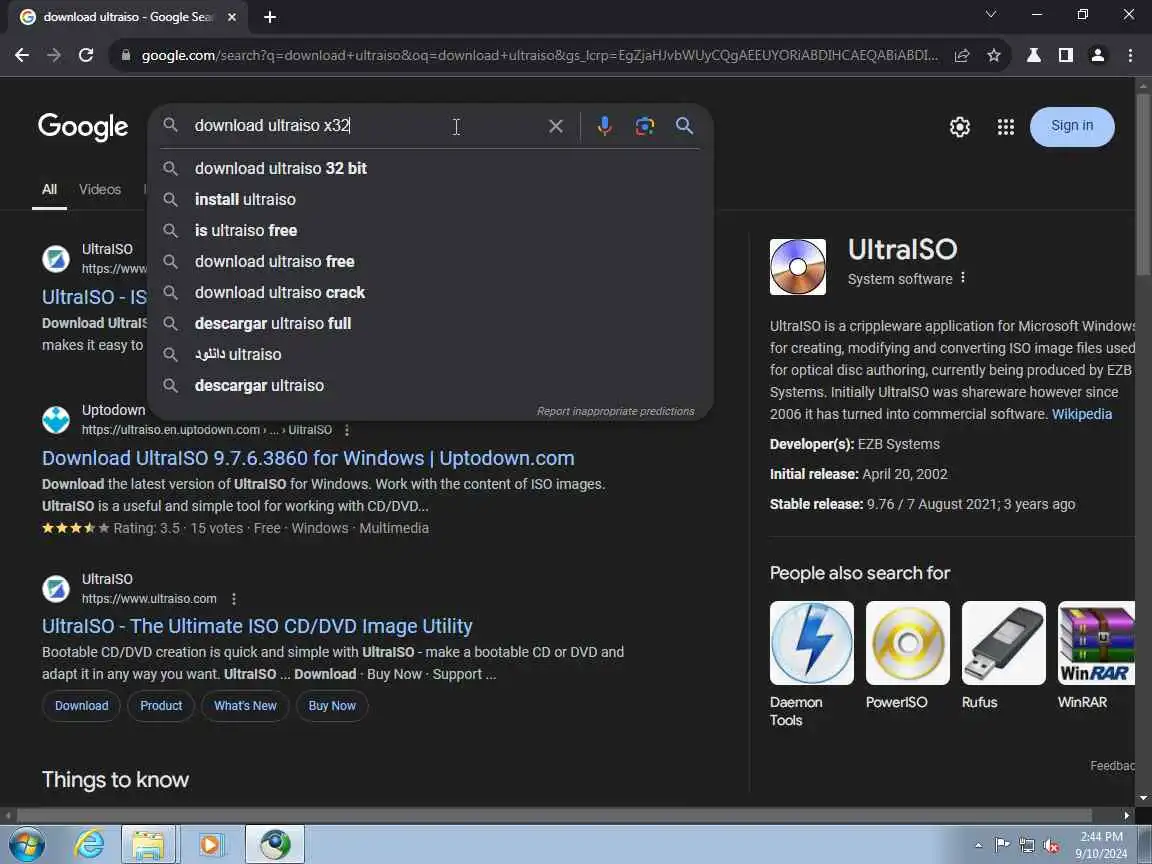Open the Chrome Labs flask icon
1152x864 pixels.
(1034, 55)
